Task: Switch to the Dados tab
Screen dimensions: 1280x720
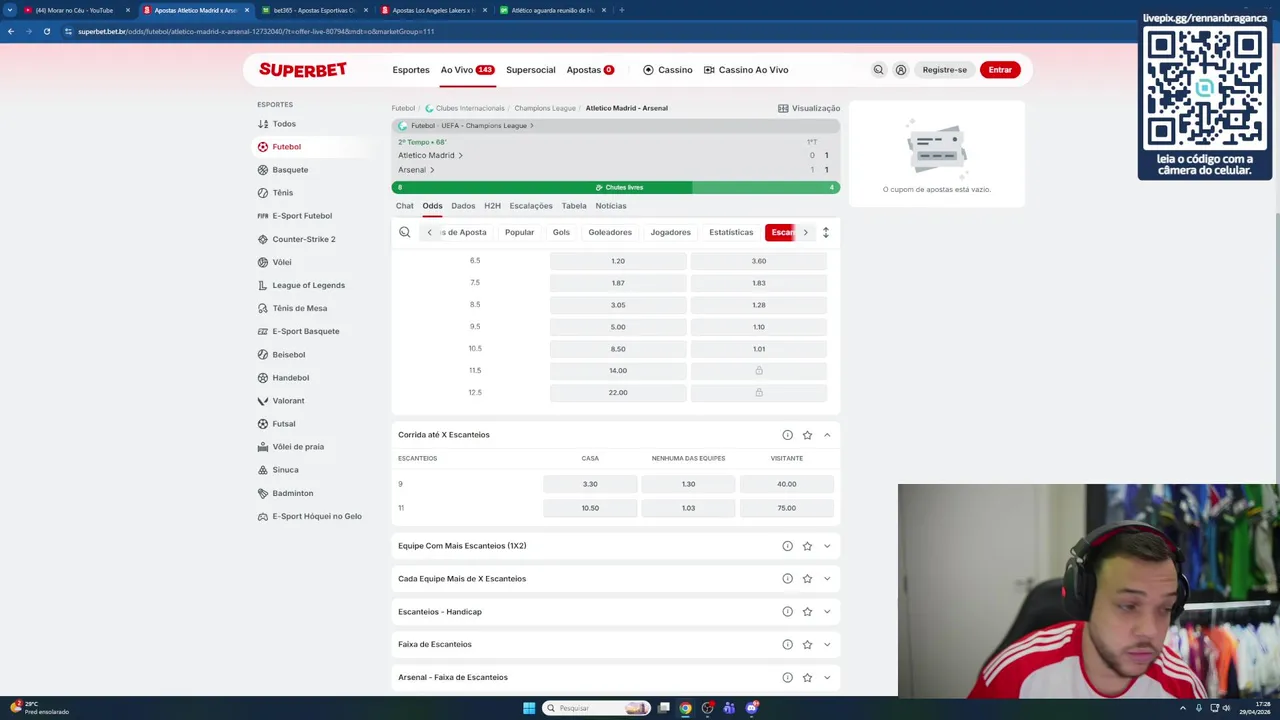Action: [463, 206]
